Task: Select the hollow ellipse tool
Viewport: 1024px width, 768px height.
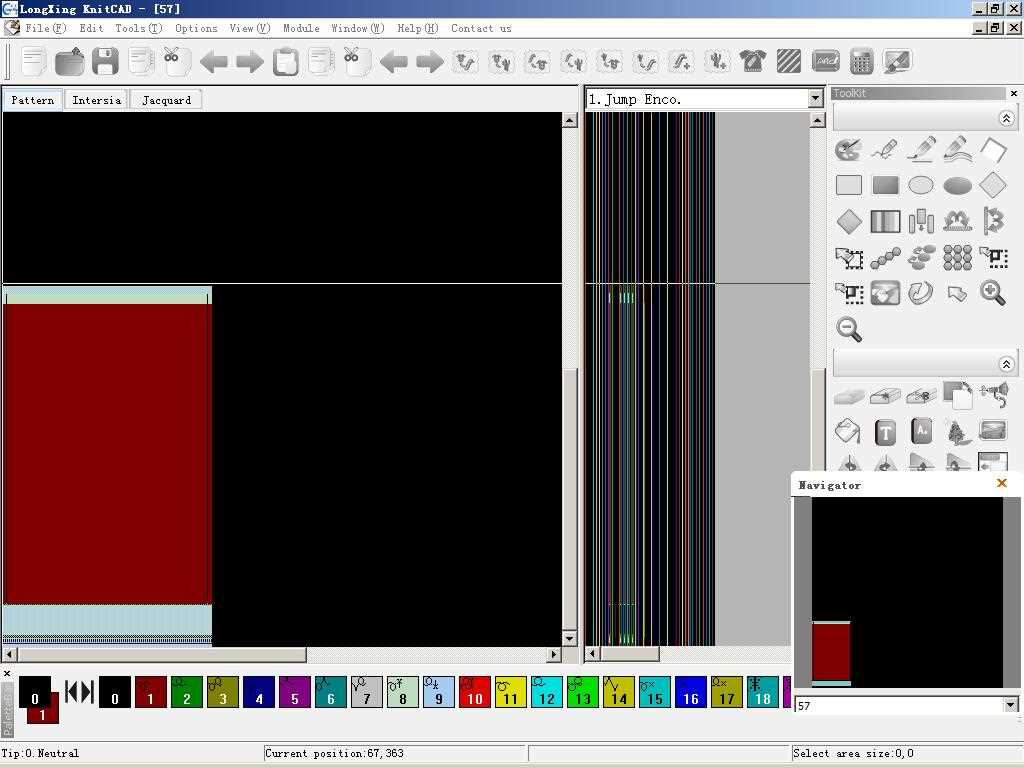Action: click(x=921, y=185)
